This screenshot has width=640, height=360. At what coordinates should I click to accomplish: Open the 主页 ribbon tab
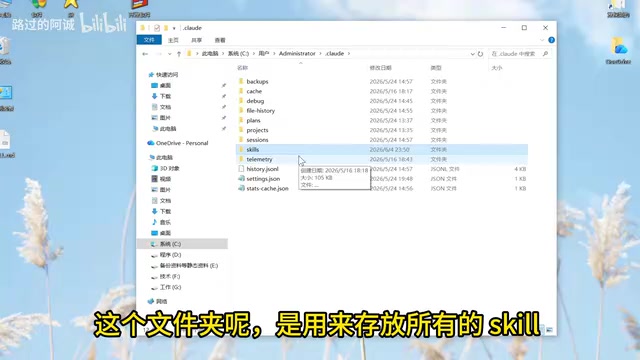pos(173,40)
